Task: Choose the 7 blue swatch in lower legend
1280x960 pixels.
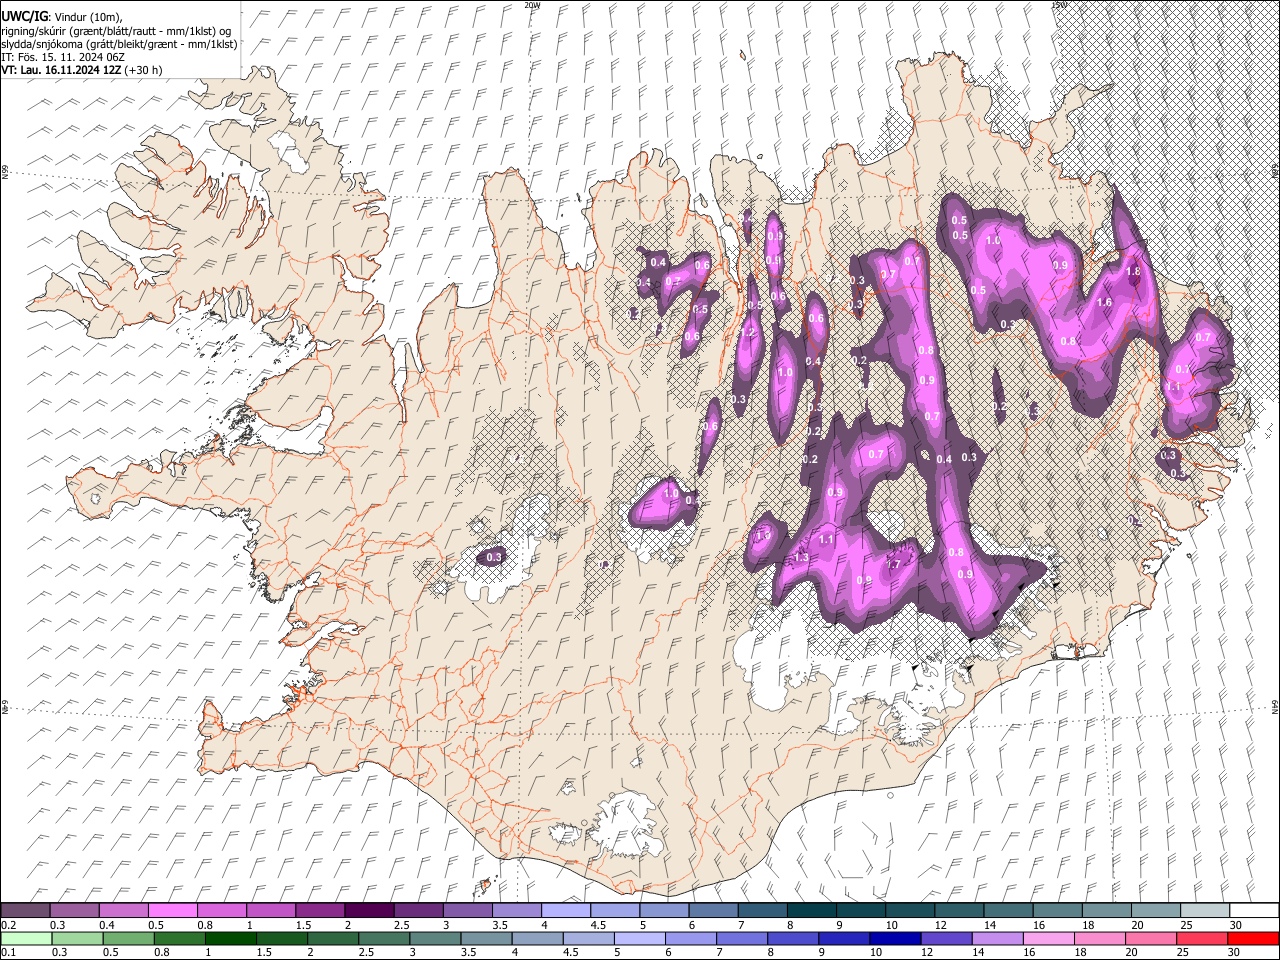Action: [x=742, y=938]
